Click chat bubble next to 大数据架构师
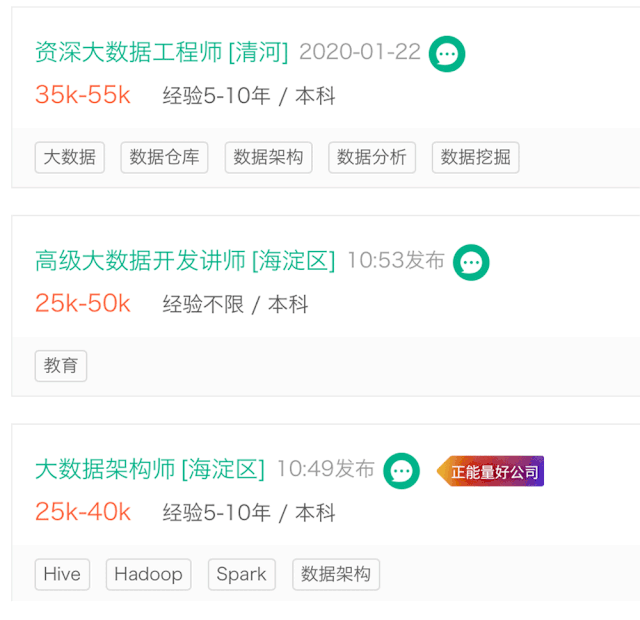Image resolution: width=640 pixels, height=620 pixels. [401, 471]
